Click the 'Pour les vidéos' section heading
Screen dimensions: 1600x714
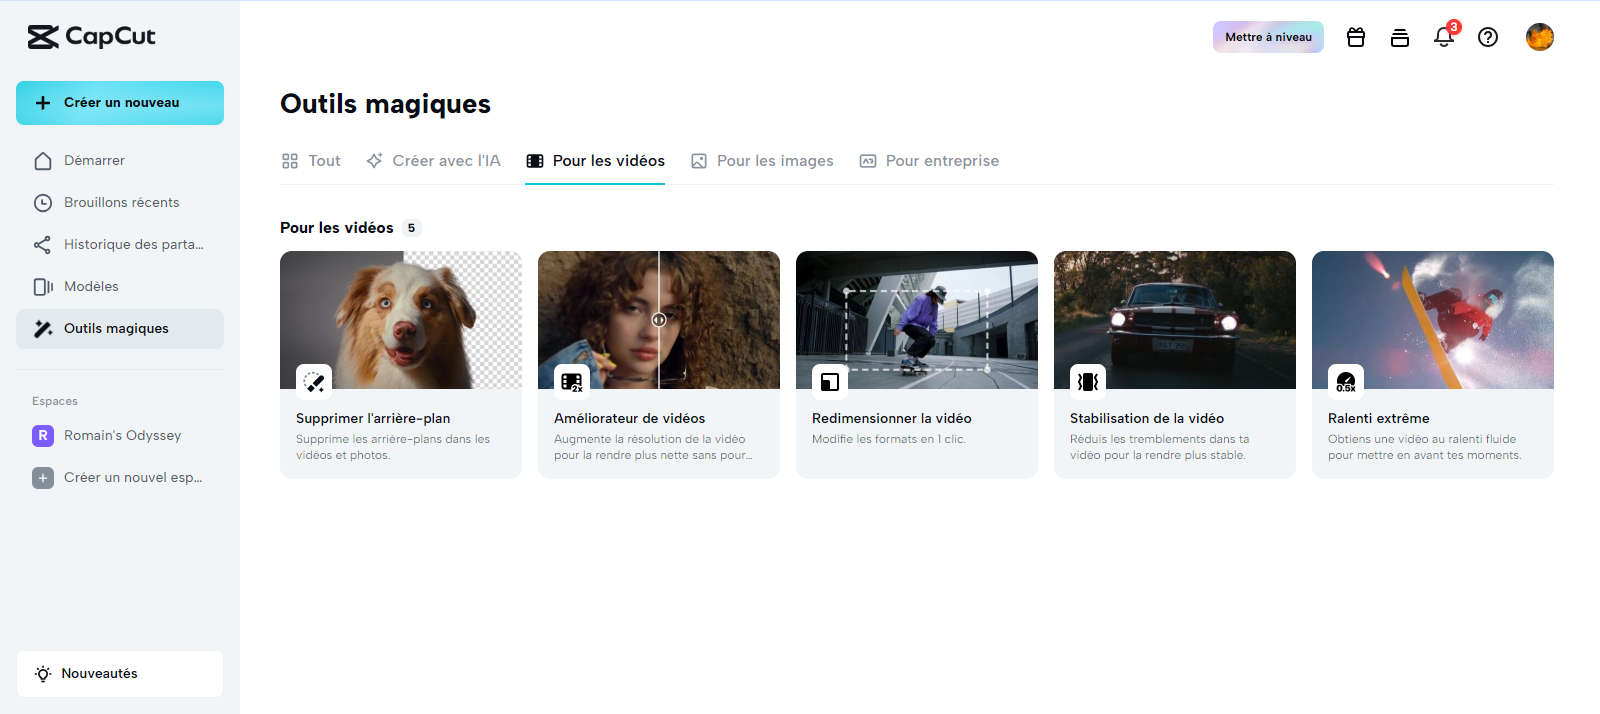(337, 228)
